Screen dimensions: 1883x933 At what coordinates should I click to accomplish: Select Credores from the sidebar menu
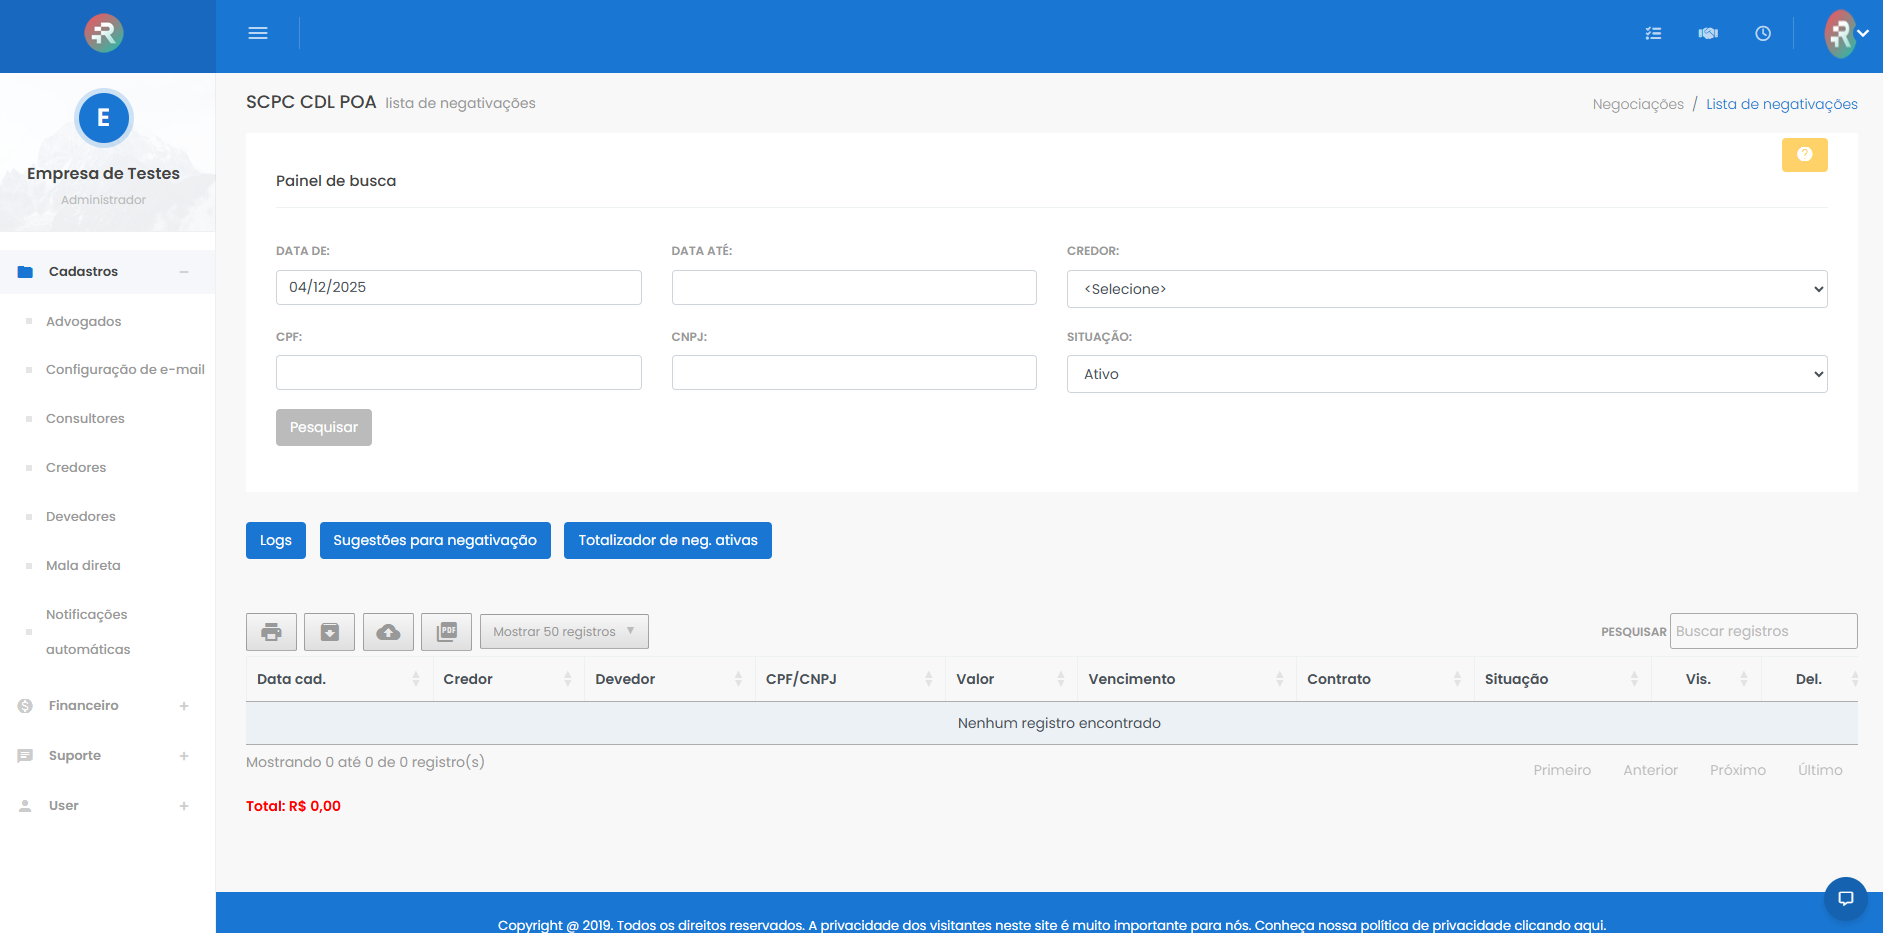(76, 468)
